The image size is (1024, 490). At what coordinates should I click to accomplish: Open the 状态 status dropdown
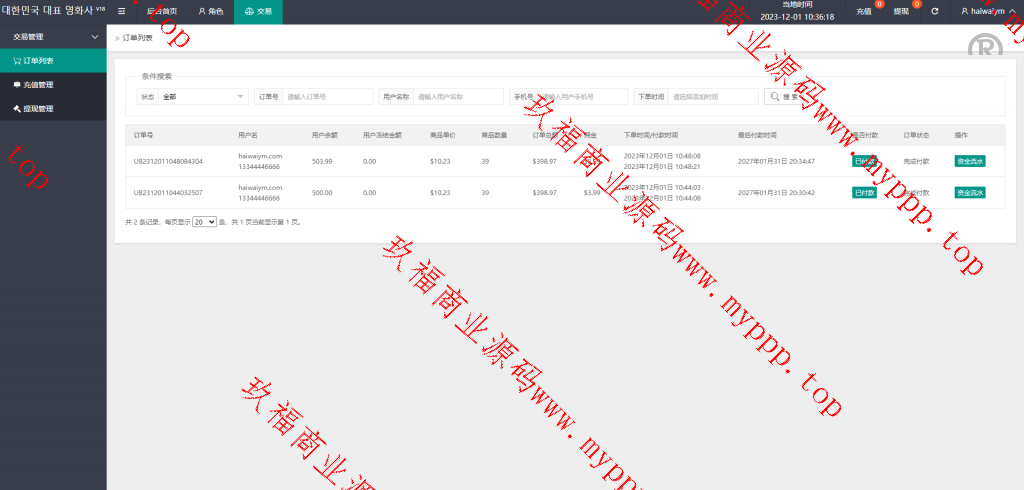point(204,97)
